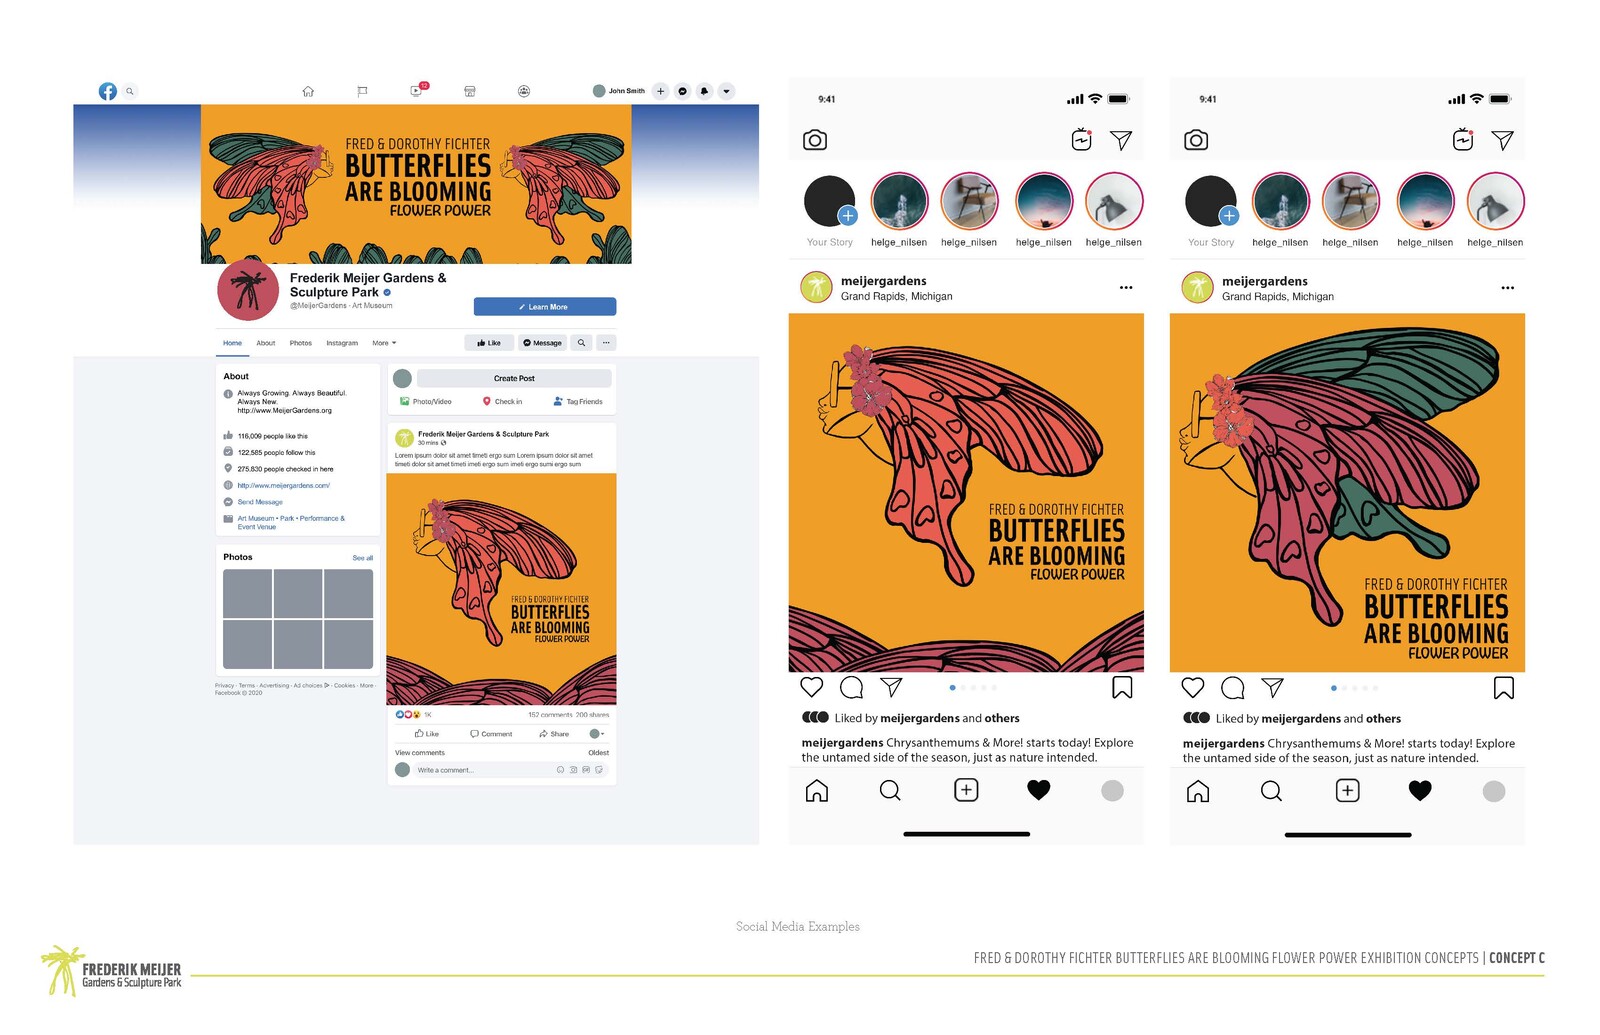The height and width of the screenshot is (1035, 1600).
Task: Open IGTV icon in left Instagram phone
Action: pos(1082,140)
